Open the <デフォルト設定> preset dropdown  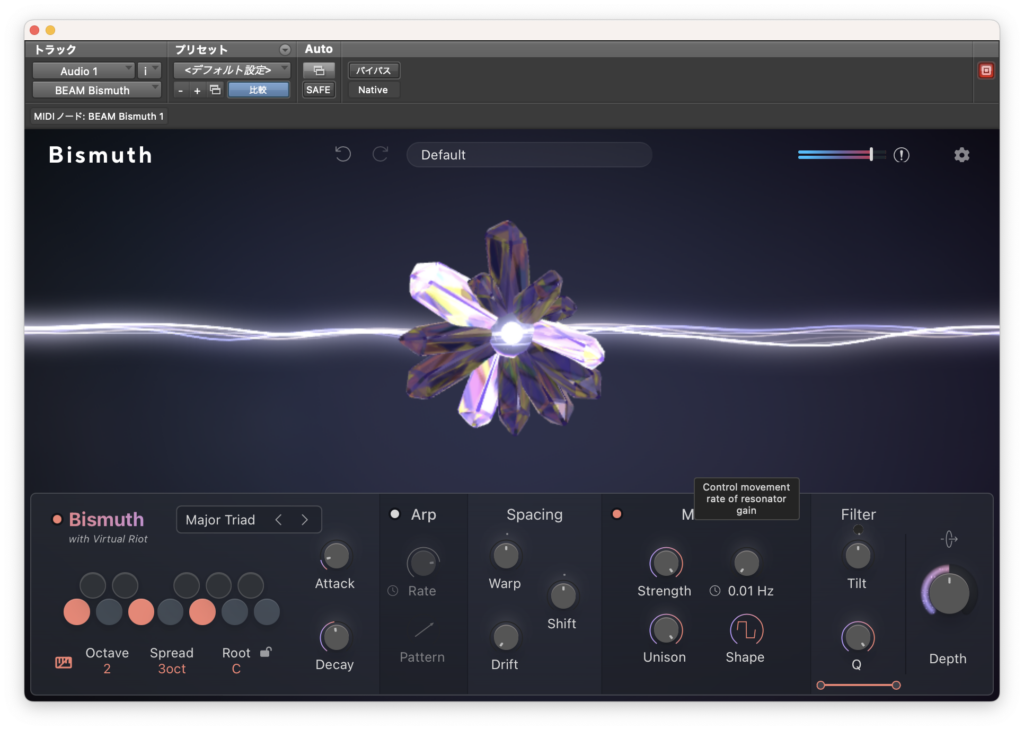(x=232, y=70)
